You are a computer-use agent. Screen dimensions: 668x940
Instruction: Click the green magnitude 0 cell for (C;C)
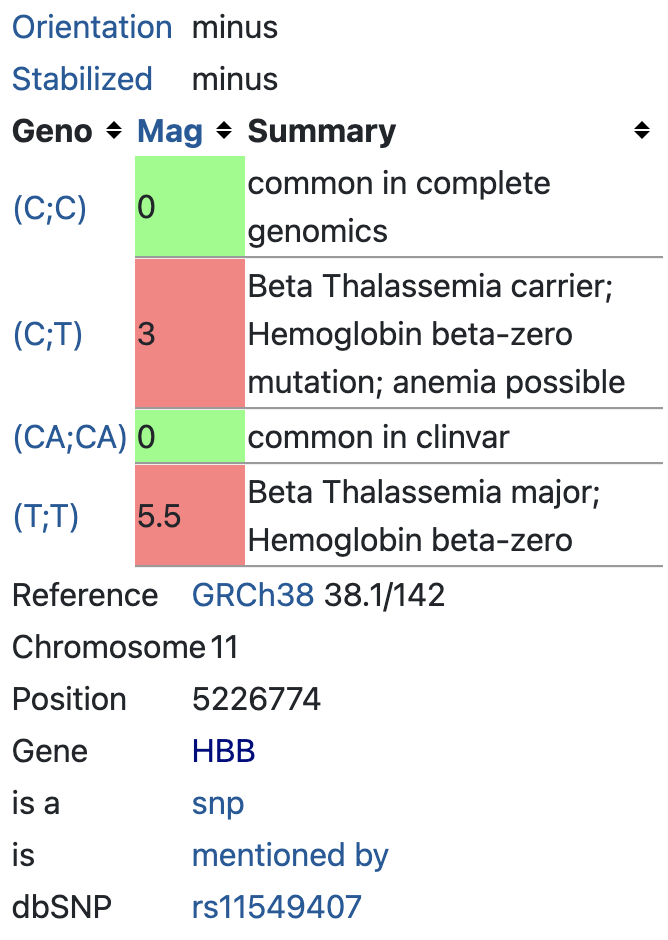[x=189, y=208]
